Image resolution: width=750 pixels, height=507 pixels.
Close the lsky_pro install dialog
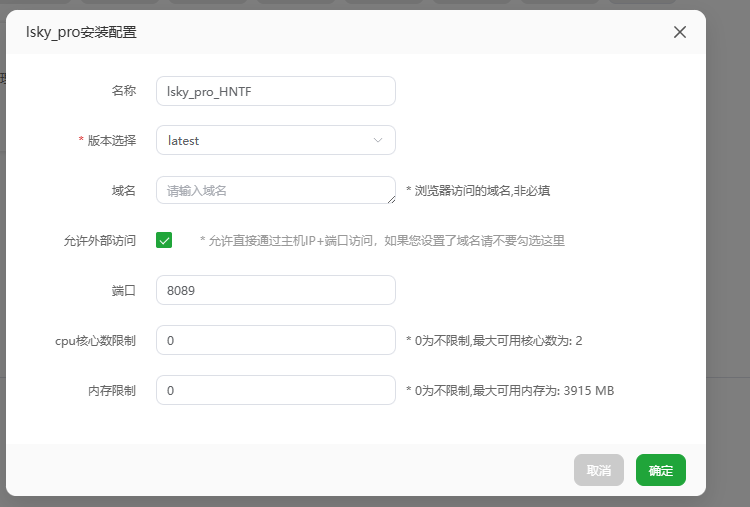pos(680,32)
